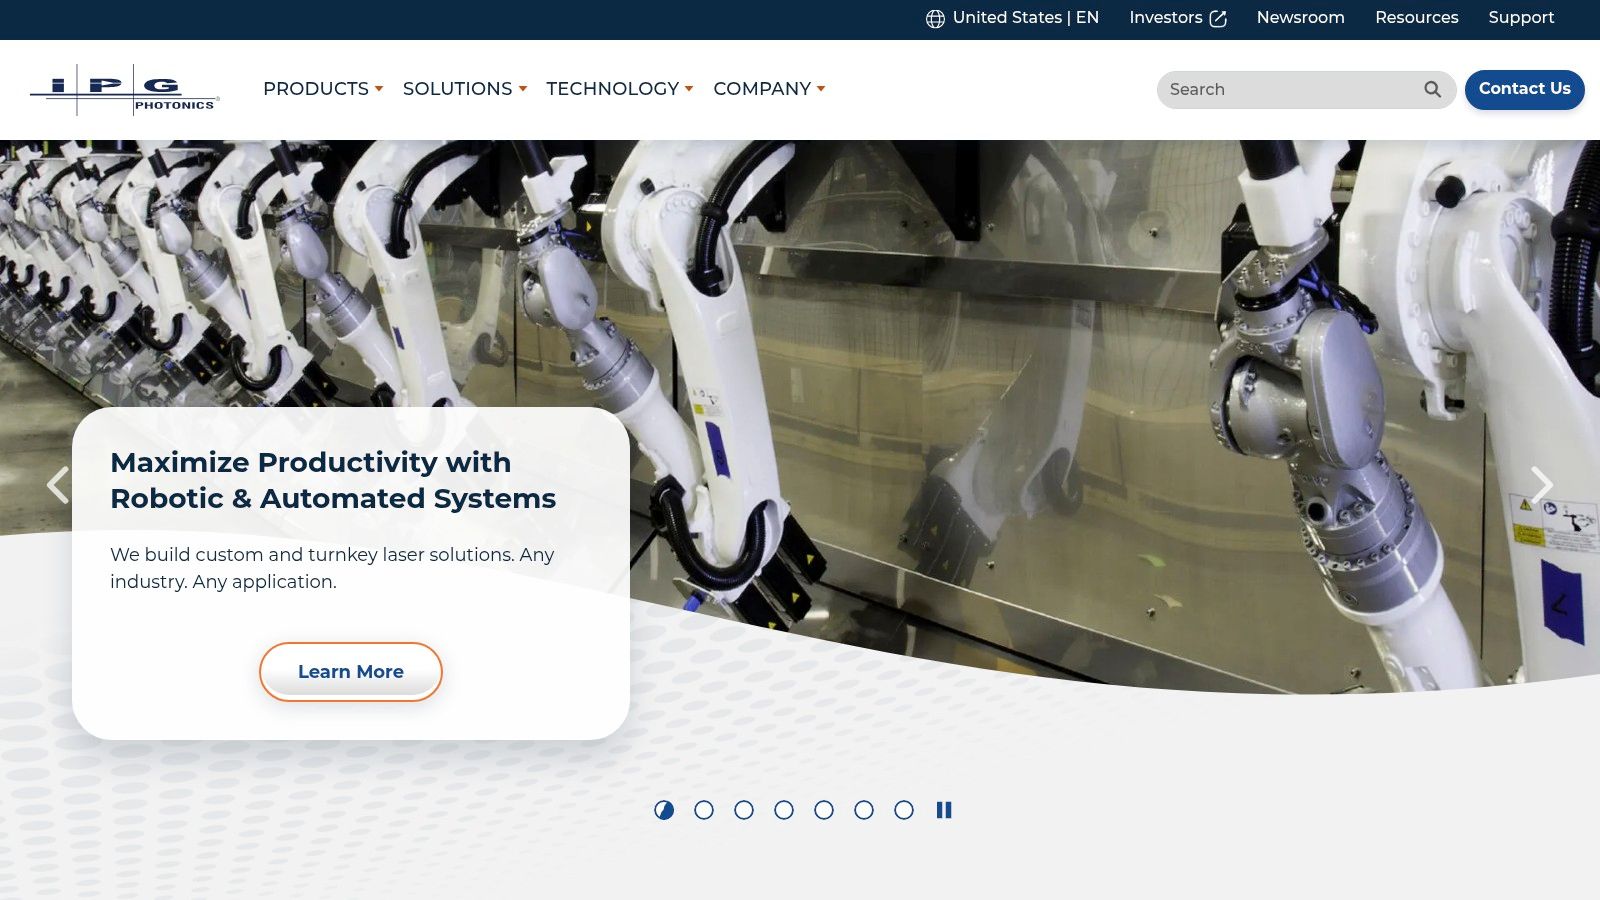This screenshot has height=900, width=1600.
Task: Click the Learn More button
Action: pyautogui.click(x=351, y=672)
